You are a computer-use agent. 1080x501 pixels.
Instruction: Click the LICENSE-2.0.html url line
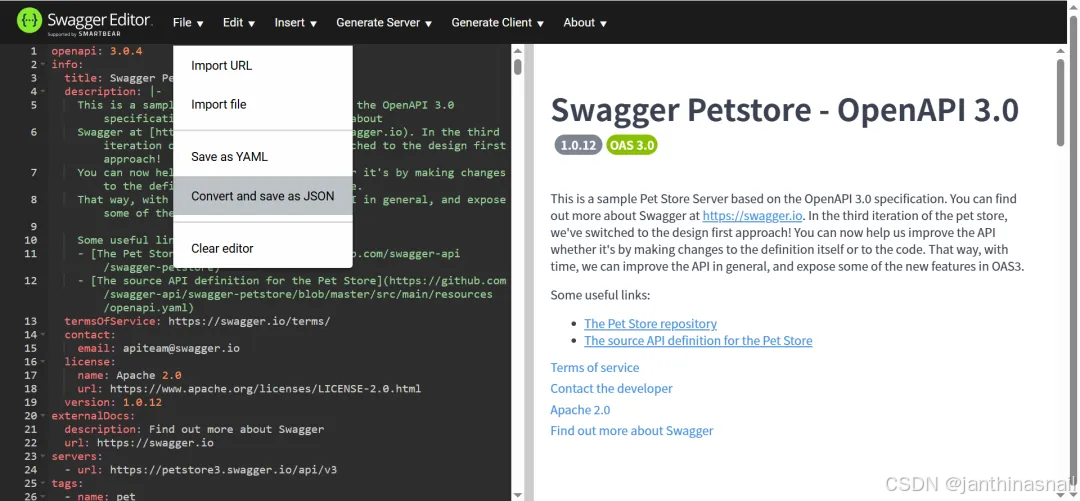coord(249,389)
